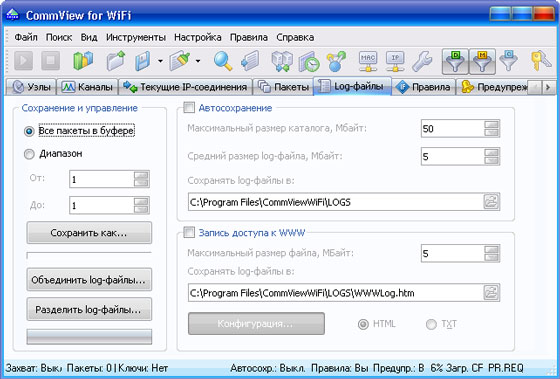
Task: Start capture with the play icon
Action: coord(24,60)
